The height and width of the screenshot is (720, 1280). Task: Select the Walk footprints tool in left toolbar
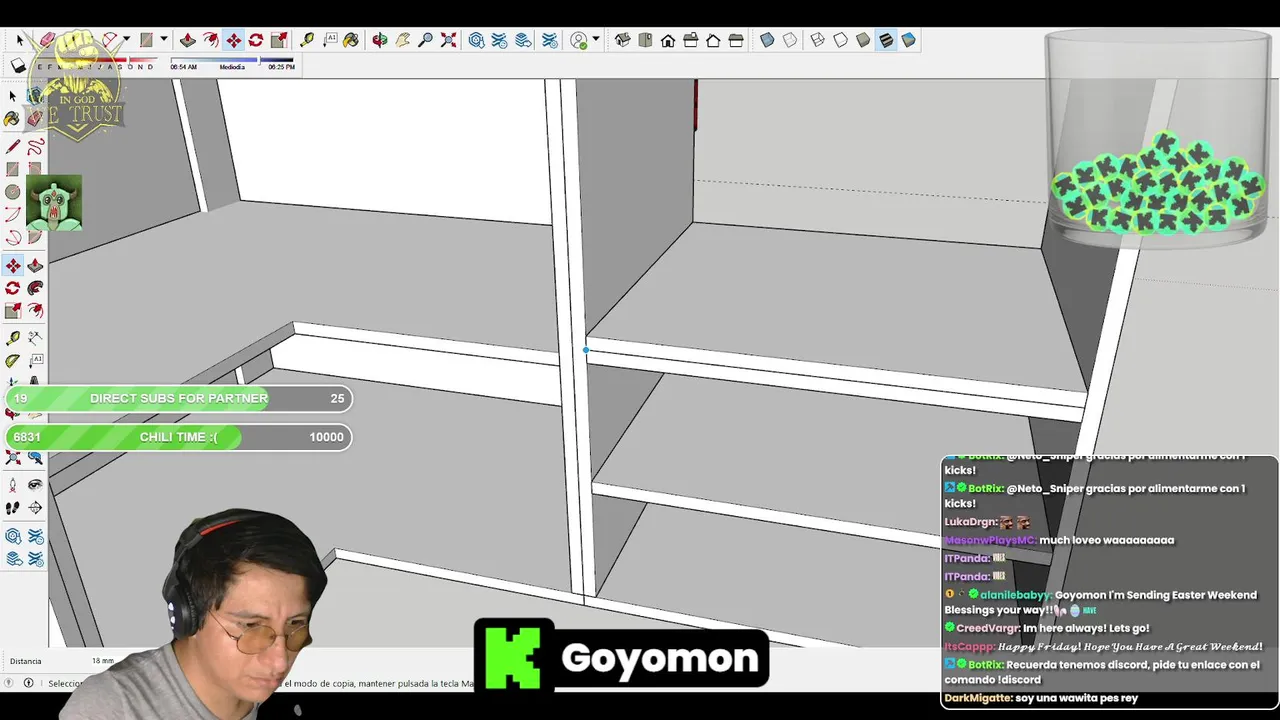(x=13, y=508)
